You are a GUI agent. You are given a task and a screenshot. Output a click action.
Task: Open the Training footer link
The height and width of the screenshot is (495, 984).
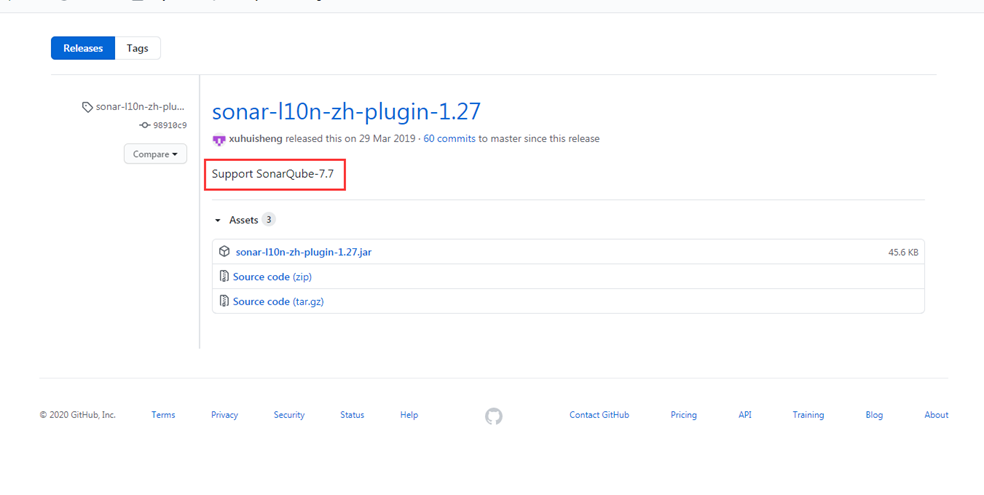808,415
